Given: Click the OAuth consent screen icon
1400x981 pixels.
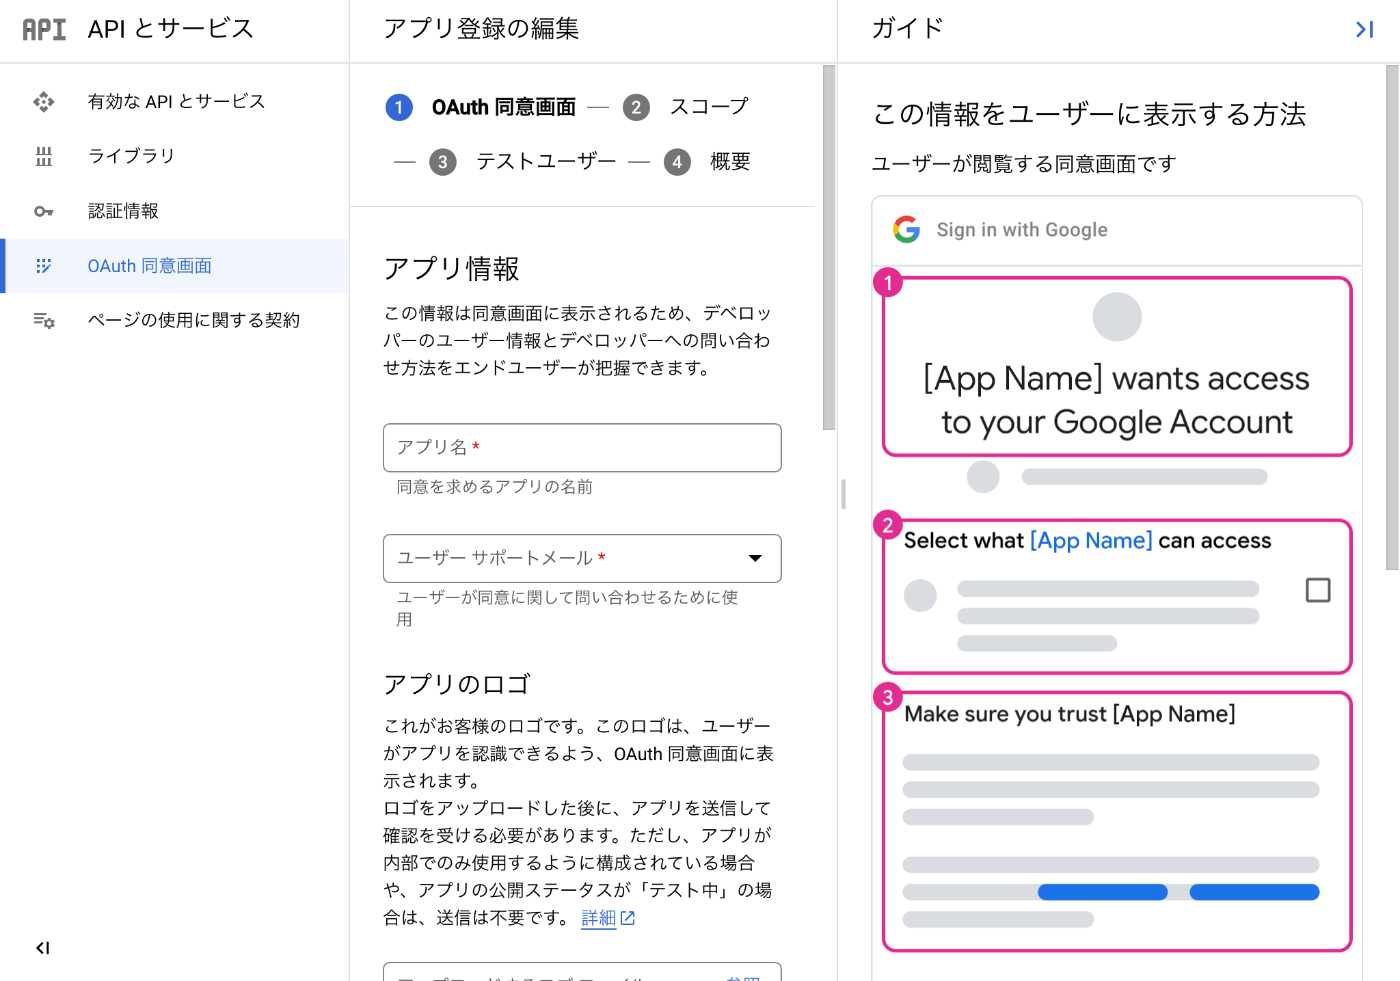Looking at the screenshot, I should 44,266.
